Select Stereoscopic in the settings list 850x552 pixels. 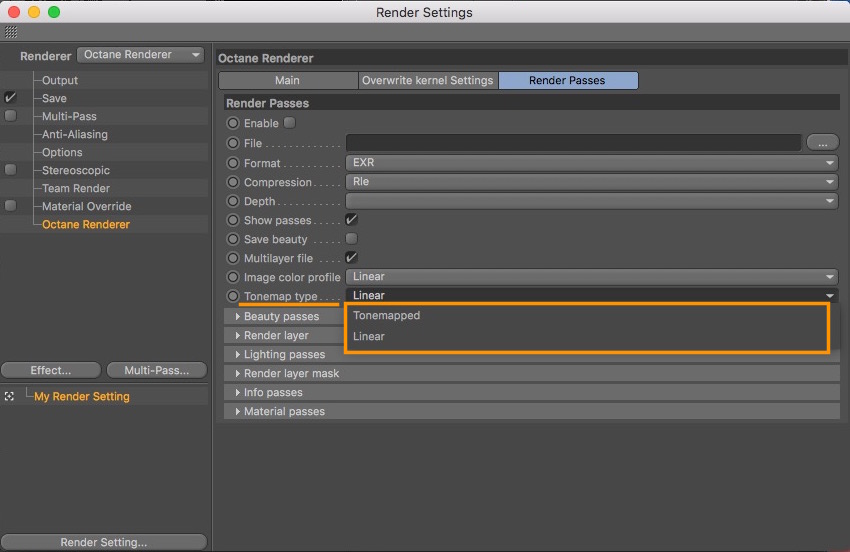[76, 170]
